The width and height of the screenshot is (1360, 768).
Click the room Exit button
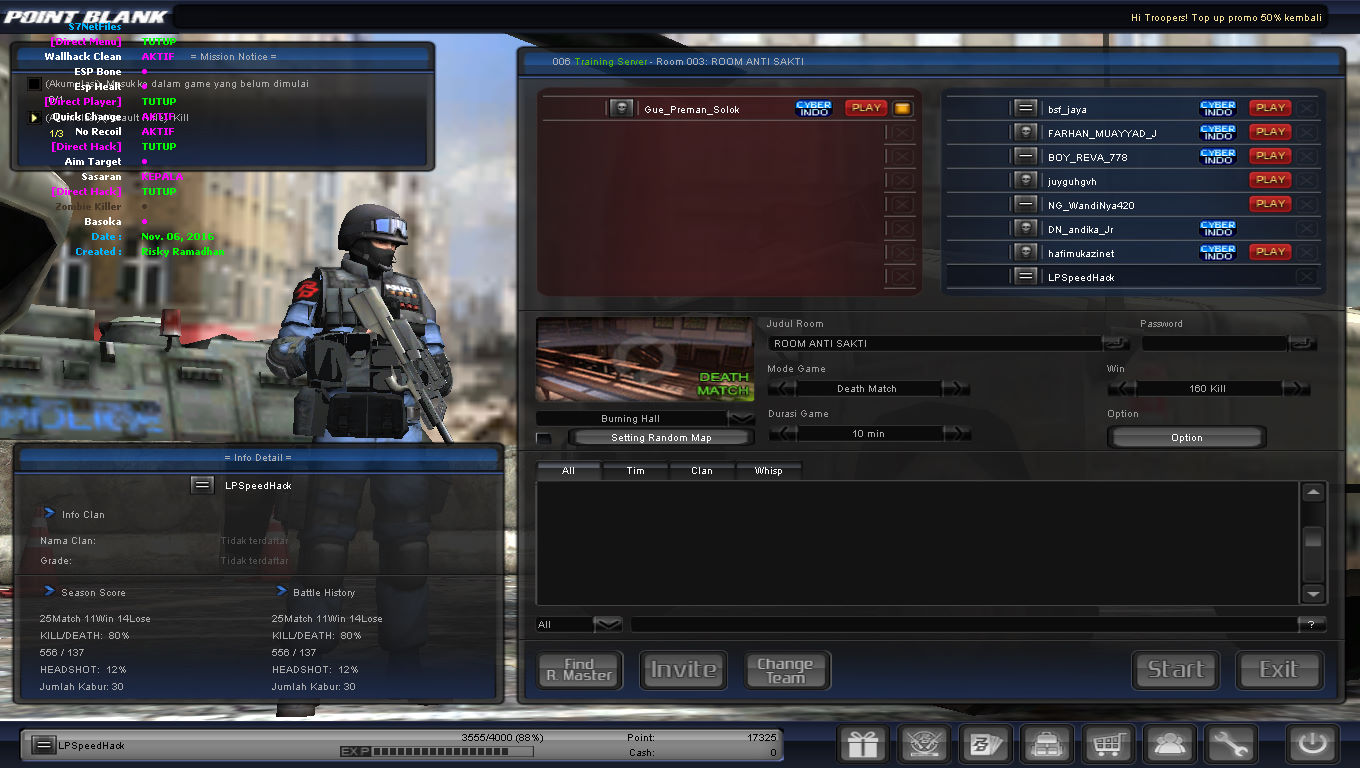point(1279,670)
